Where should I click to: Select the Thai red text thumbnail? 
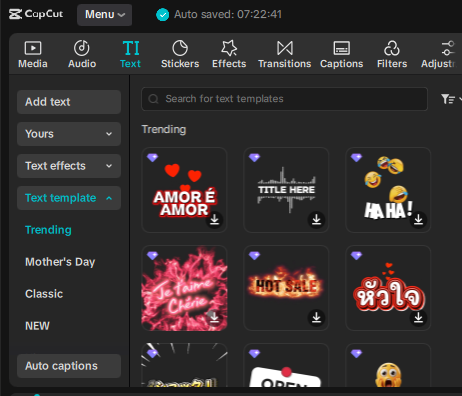click(x=388, y=288)
